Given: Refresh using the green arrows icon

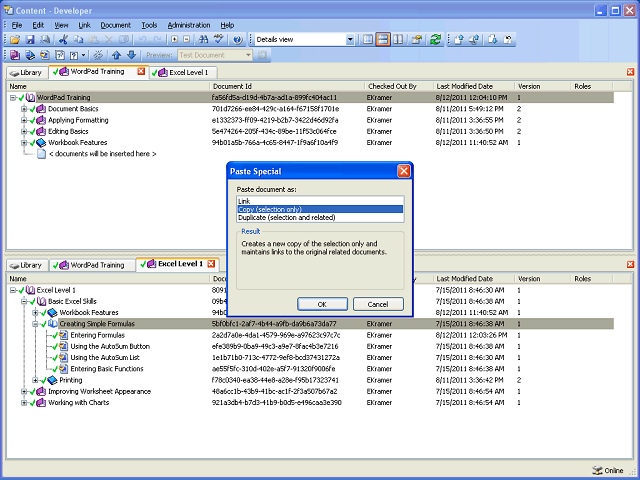Looking at the screenshot, I should 436,40.
